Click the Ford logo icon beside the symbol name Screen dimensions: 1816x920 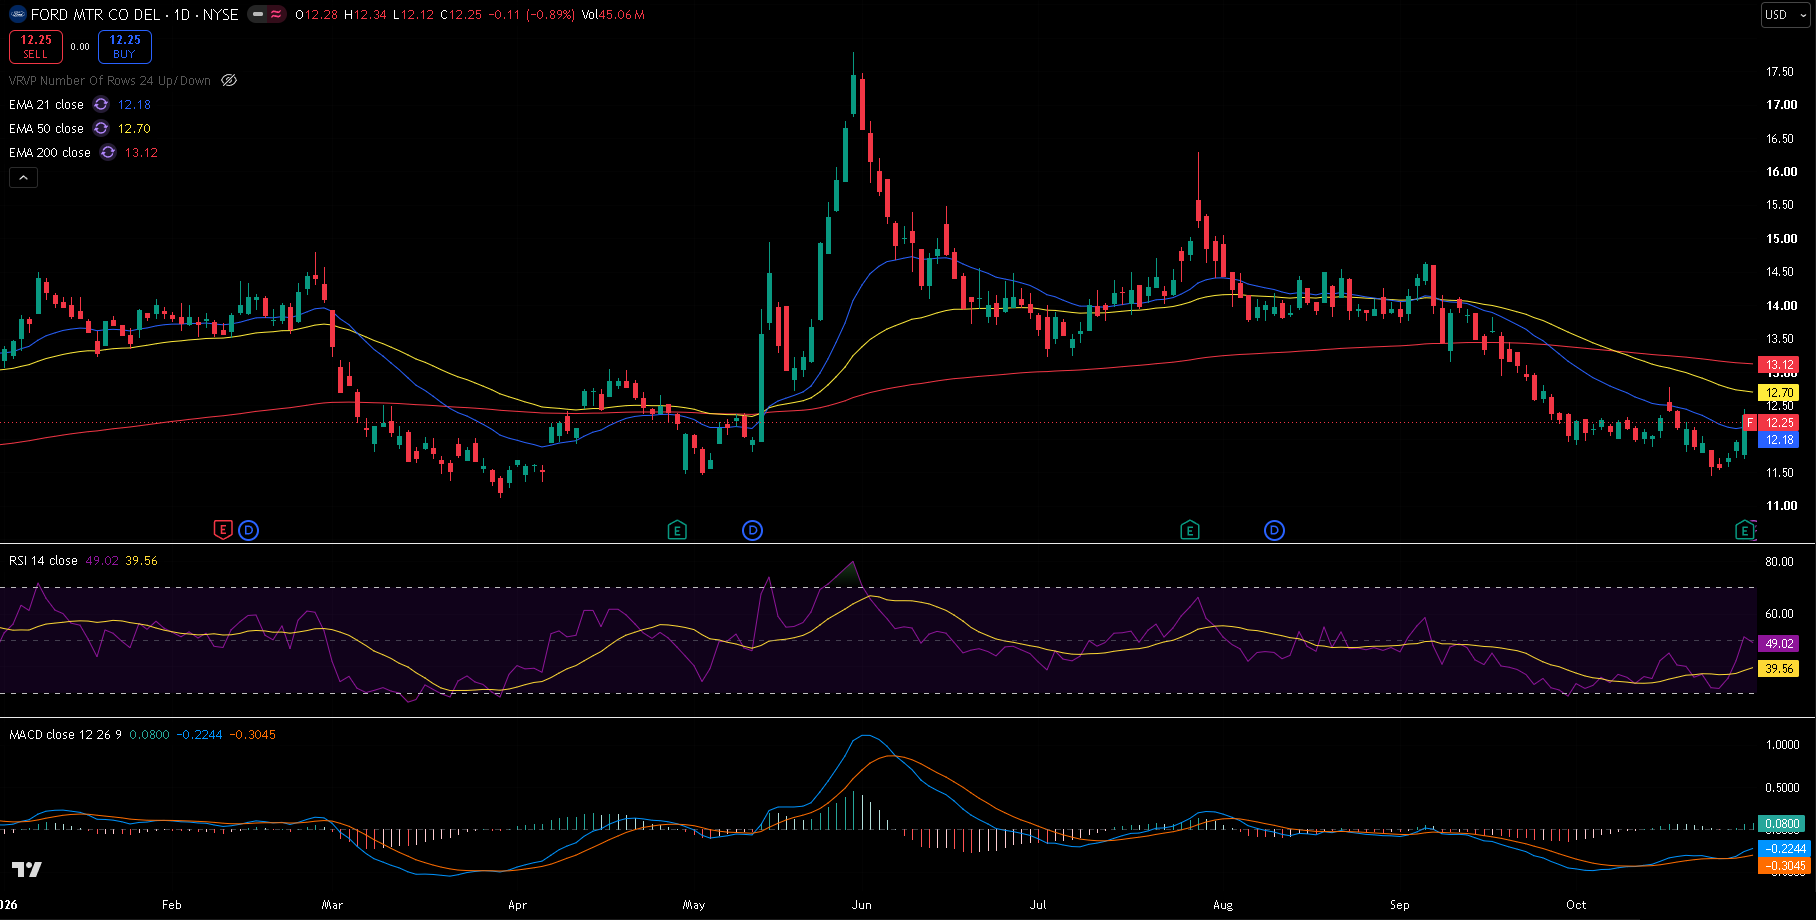17,15
